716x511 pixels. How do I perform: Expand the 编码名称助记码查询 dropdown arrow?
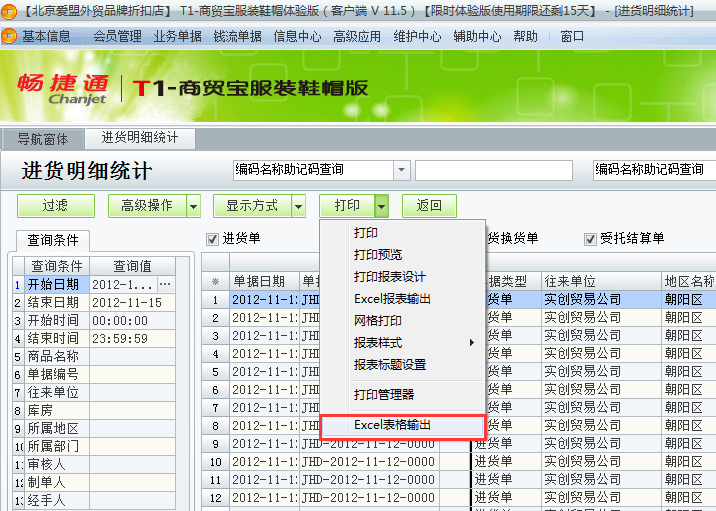coord(401,170)
